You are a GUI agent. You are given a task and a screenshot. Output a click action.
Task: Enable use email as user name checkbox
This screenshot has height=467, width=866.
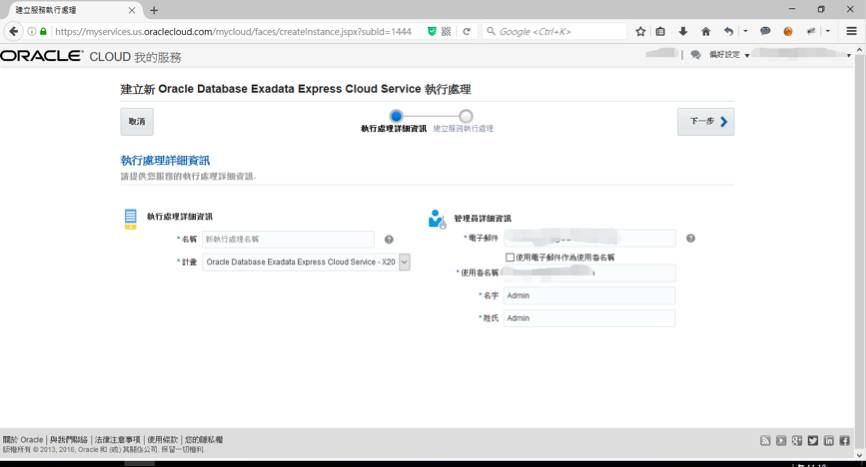coord(510,257)
